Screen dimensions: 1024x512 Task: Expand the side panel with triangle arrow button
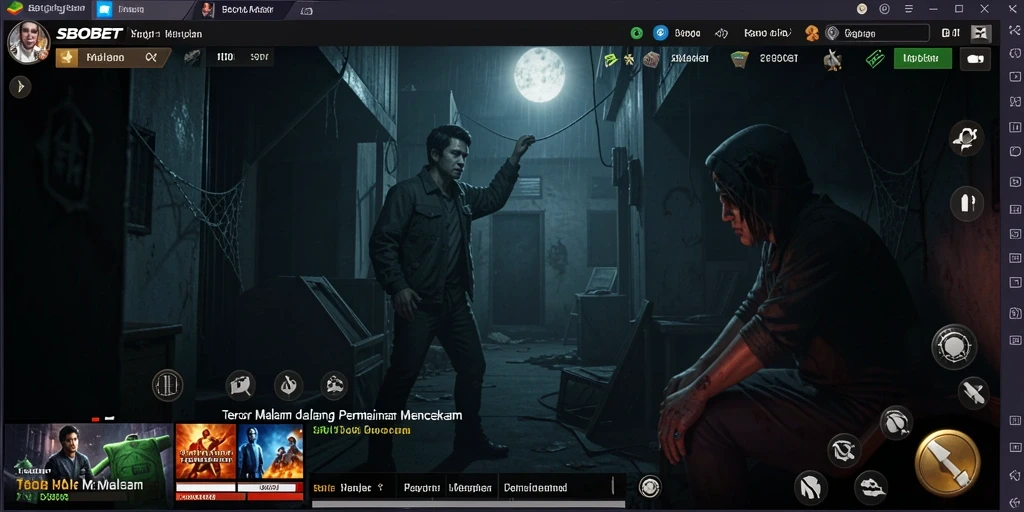(x=20, y=86)
